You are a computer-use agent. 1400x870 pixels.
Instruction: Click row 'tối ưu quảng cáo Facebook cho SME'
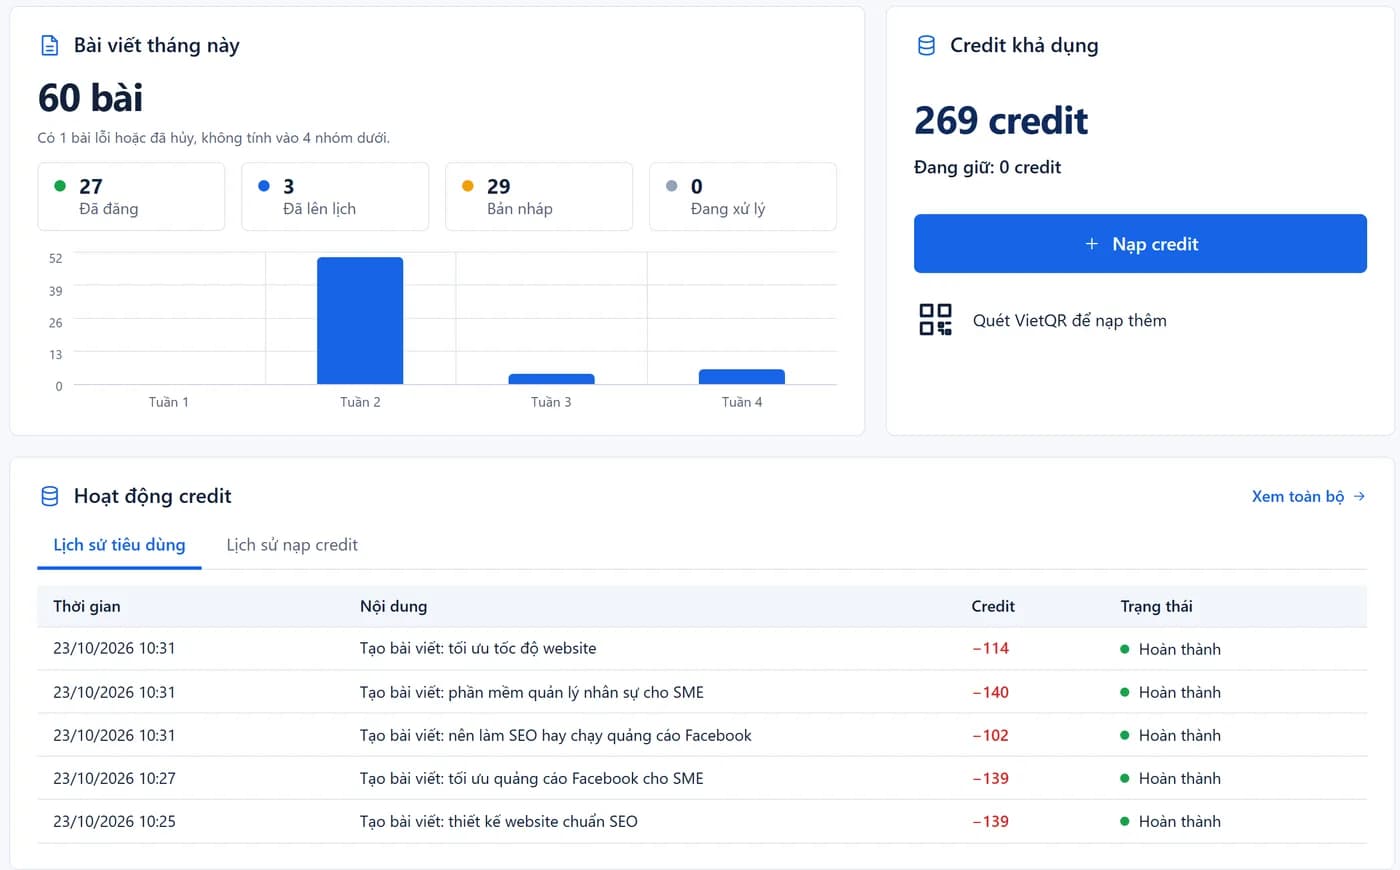[702, 778]
